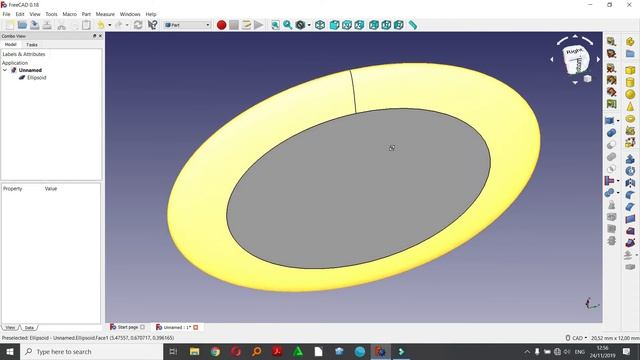Open the join objects dropdown arrow

click(x=618, y=181)
